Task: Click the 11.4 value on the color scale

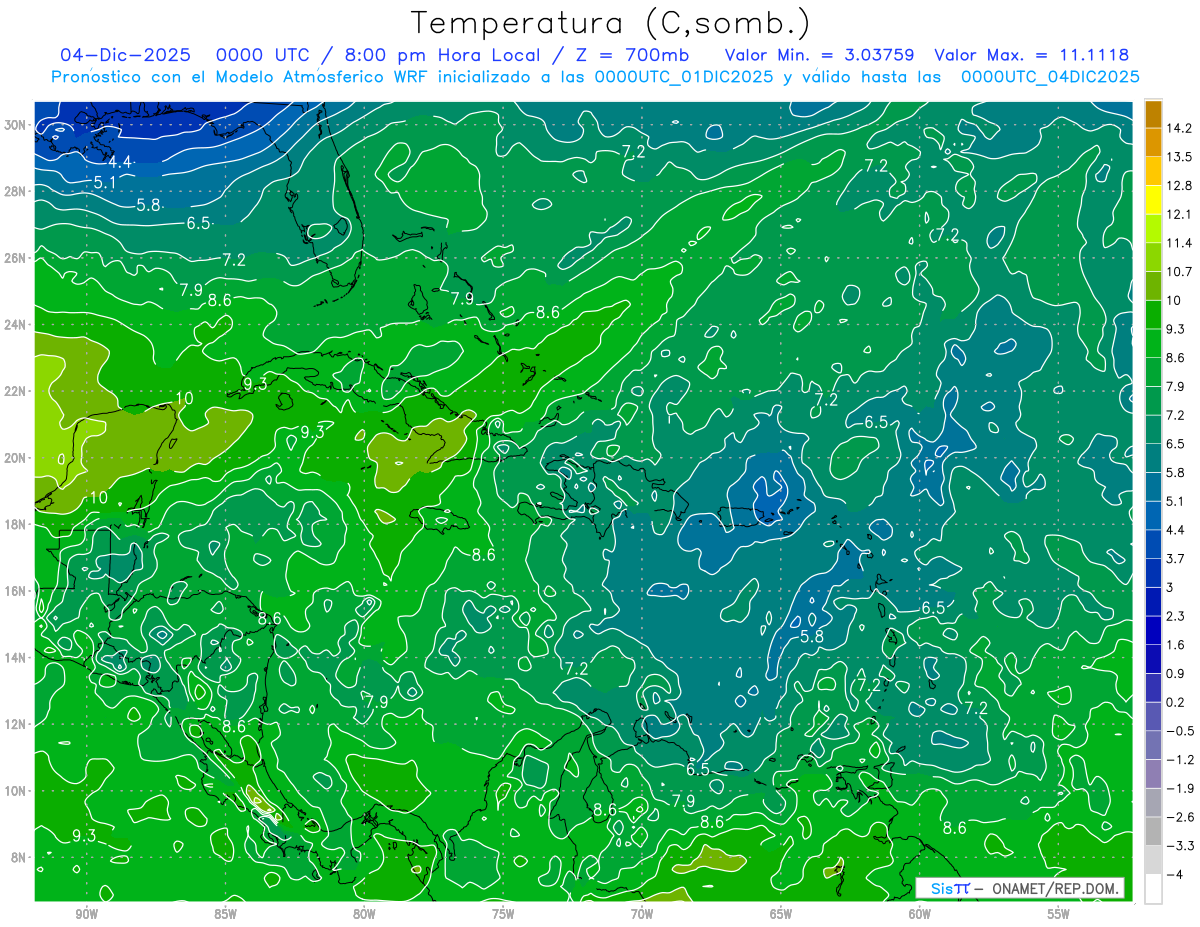Action: tap(1180, 243)
